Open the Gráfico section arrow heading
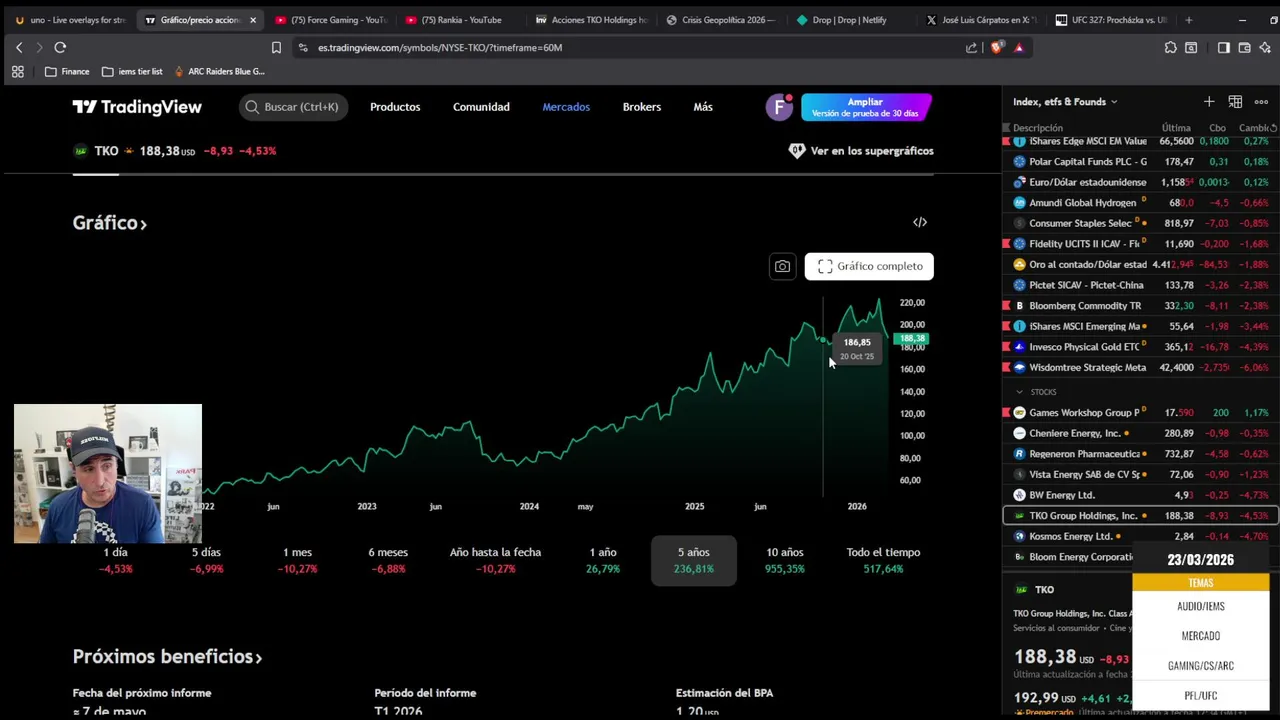The width and height of the screenshot is (1280, 720). 110,223
